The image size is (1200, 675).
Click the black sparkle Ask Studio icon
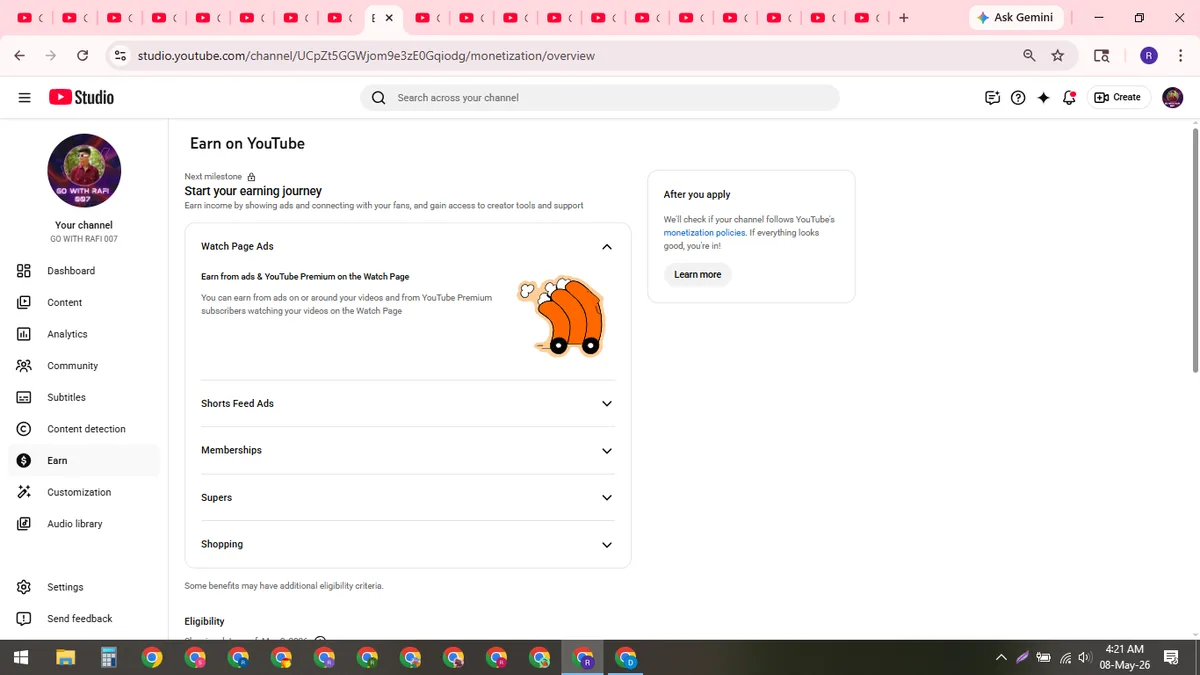[x=1043, y=97]
